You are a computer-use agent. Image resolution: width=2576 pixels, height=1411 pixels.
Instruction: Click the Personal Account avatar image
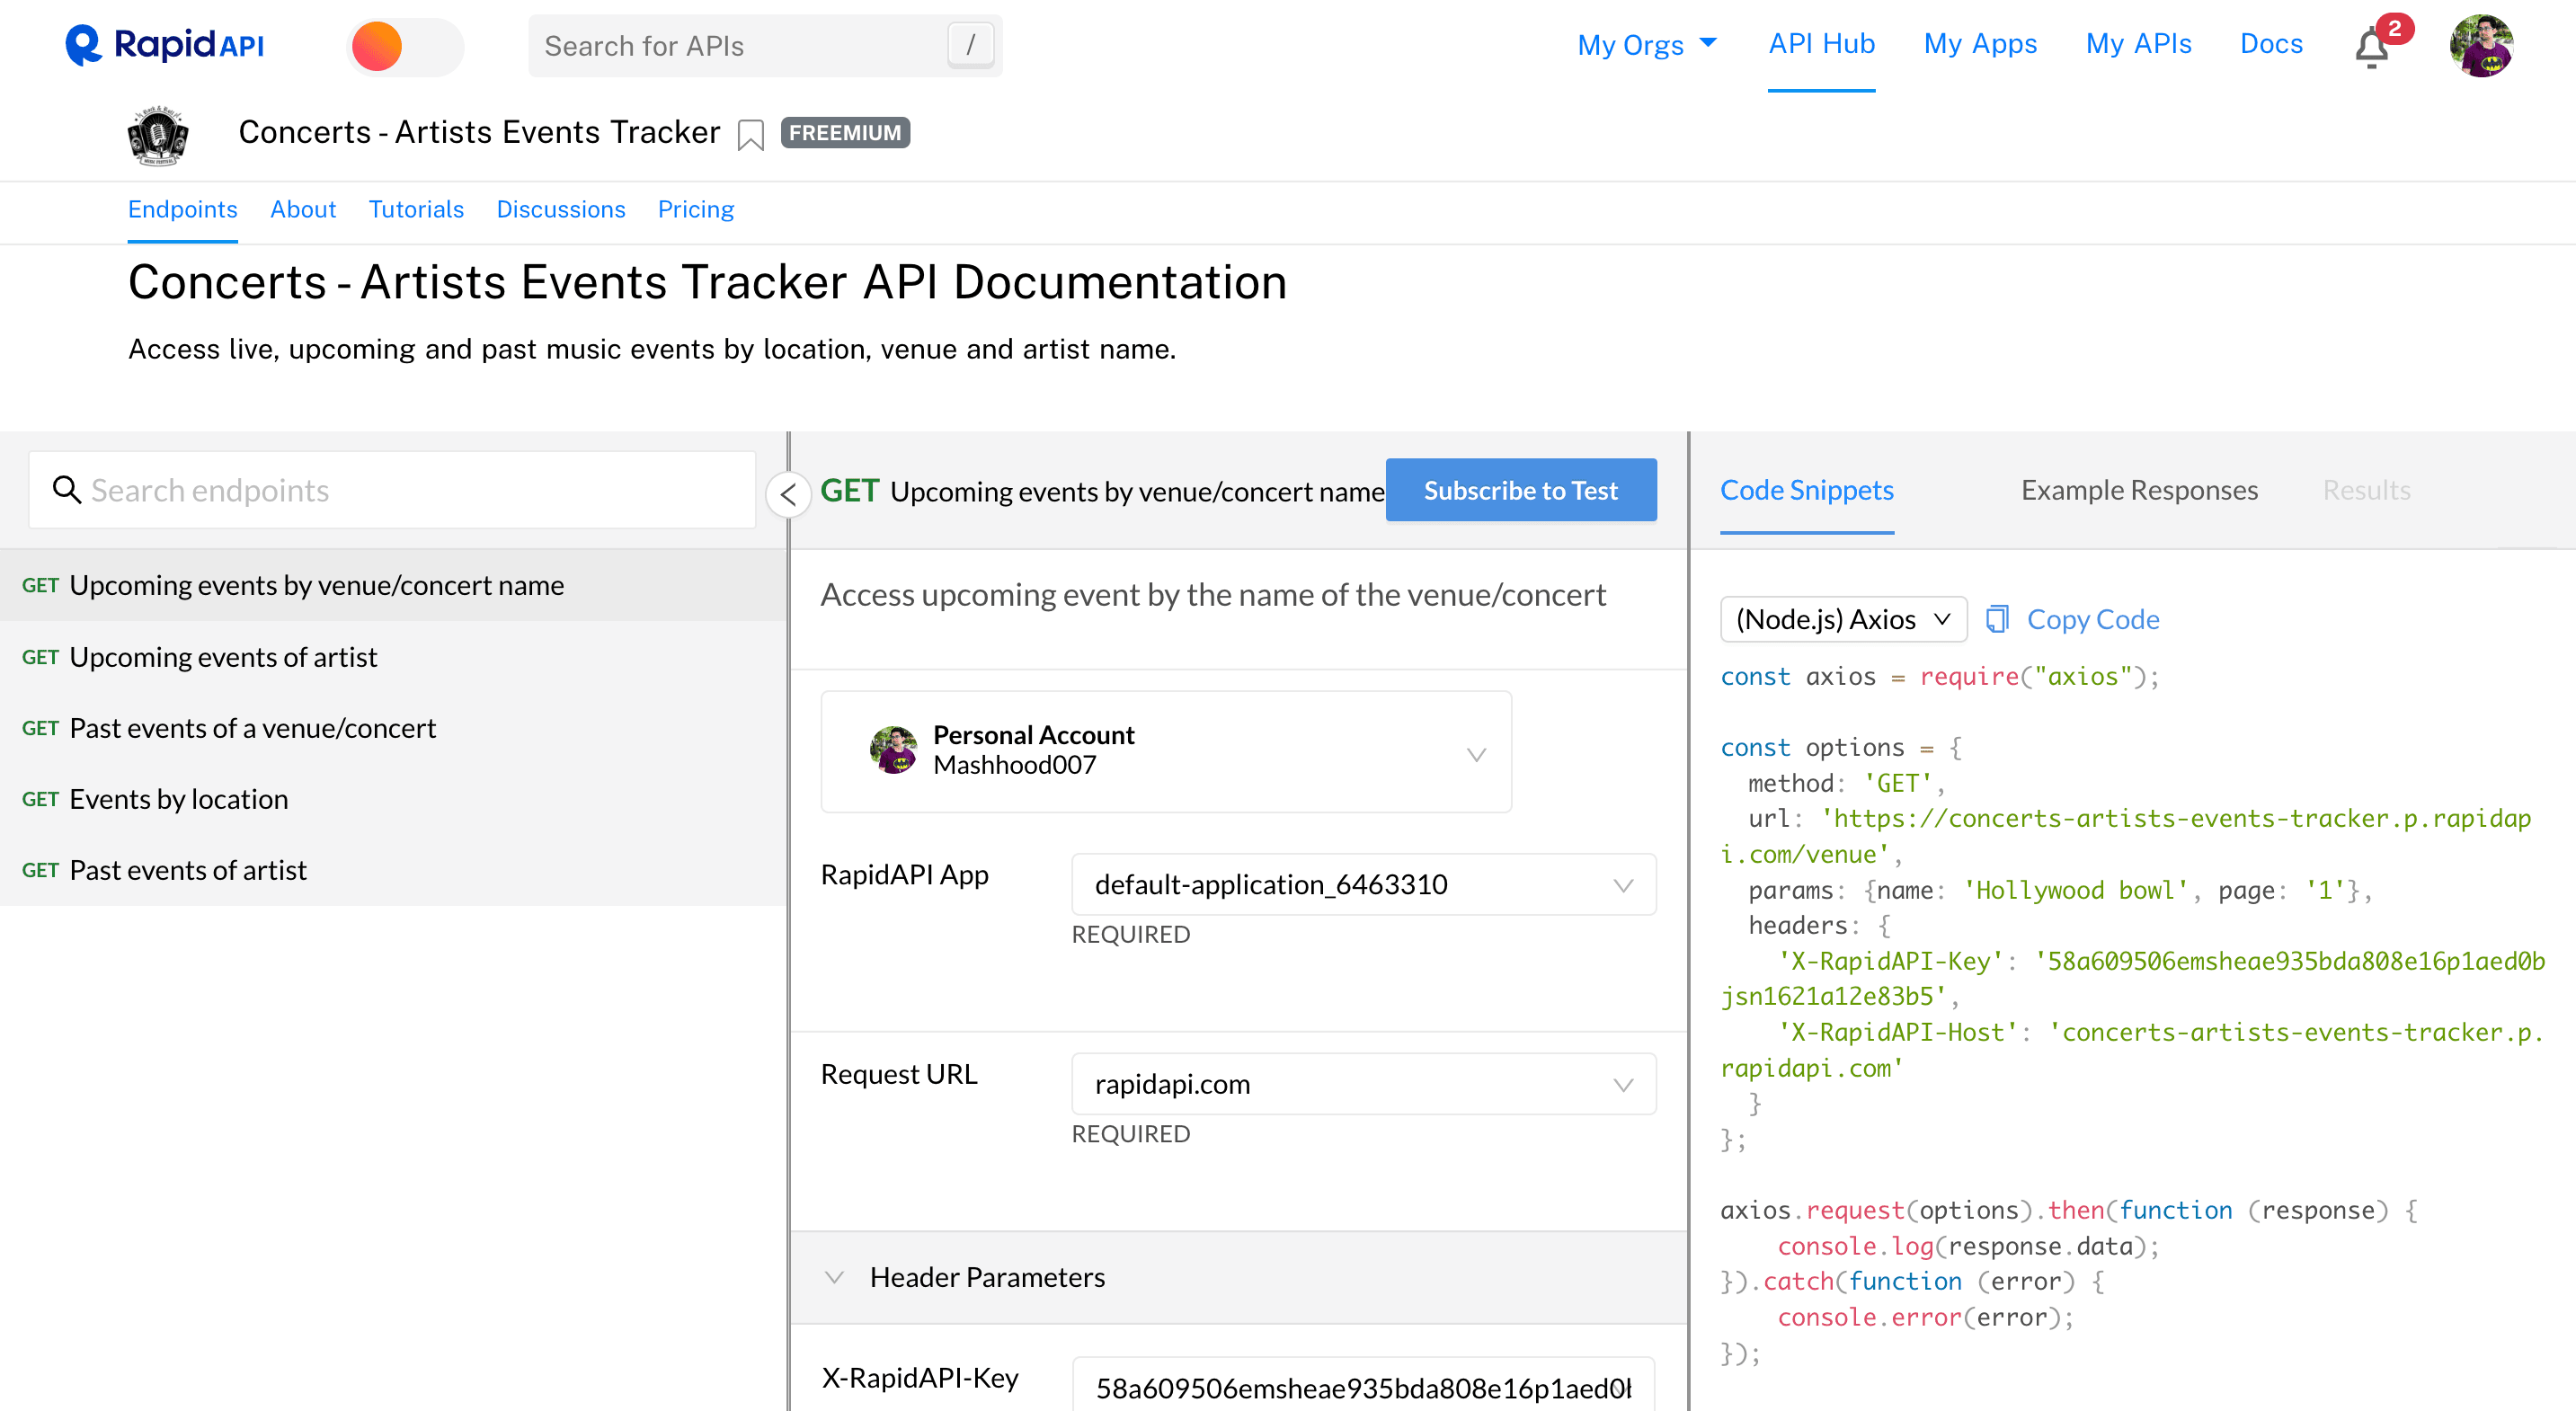pos(893,750)
